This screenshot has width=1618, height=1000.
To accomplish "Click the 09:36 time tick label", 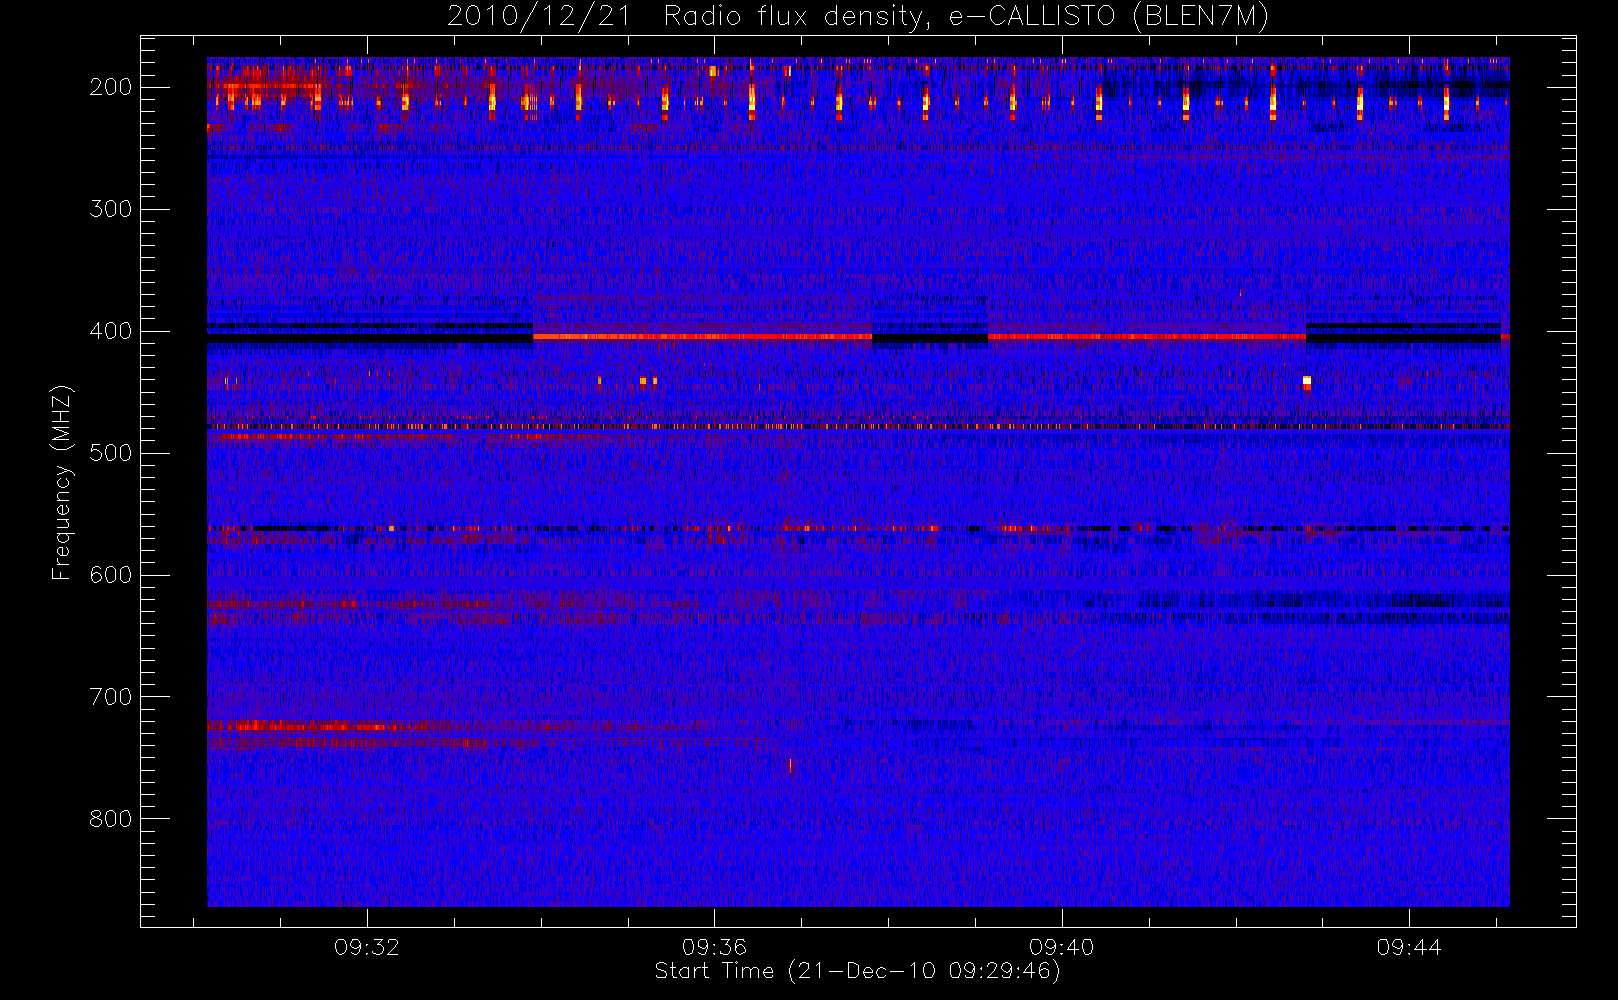I will (x=714, y=947).
